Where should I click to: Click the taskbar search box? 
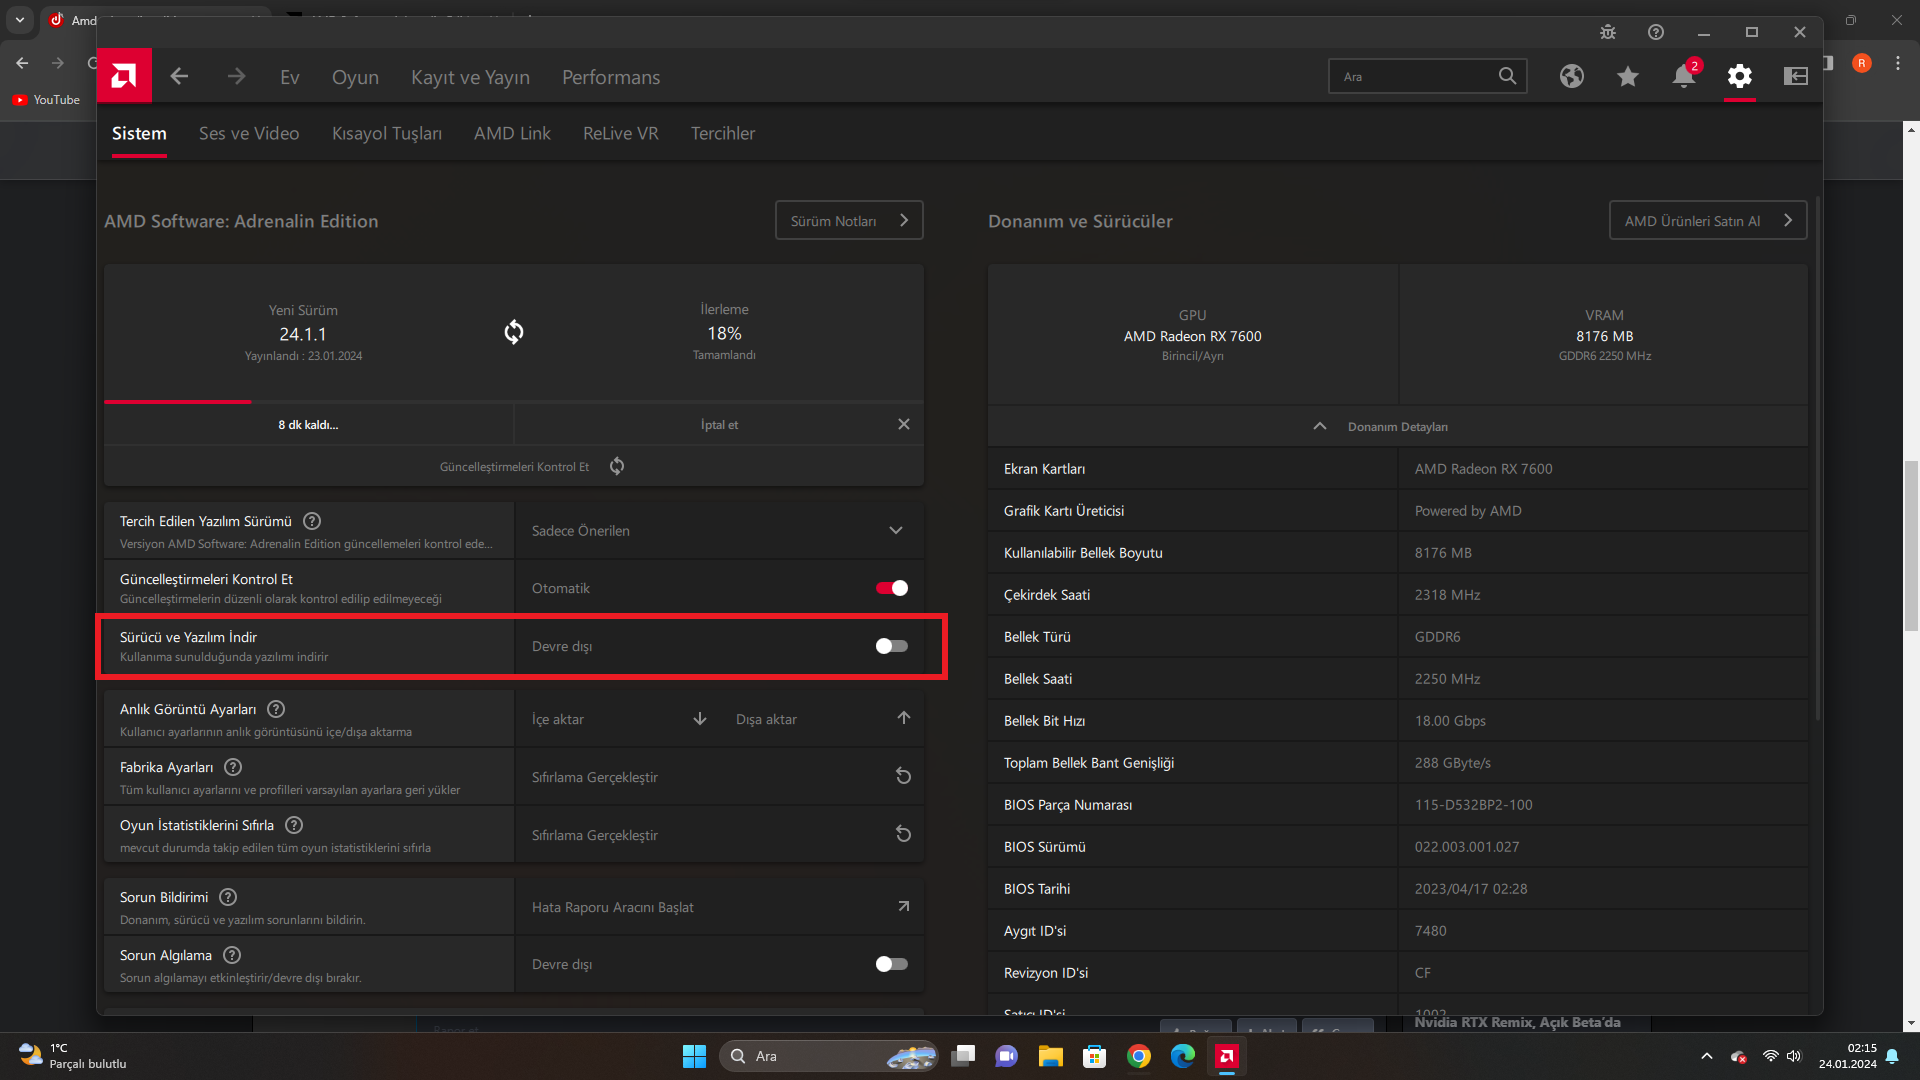[x=828, y=1056]
